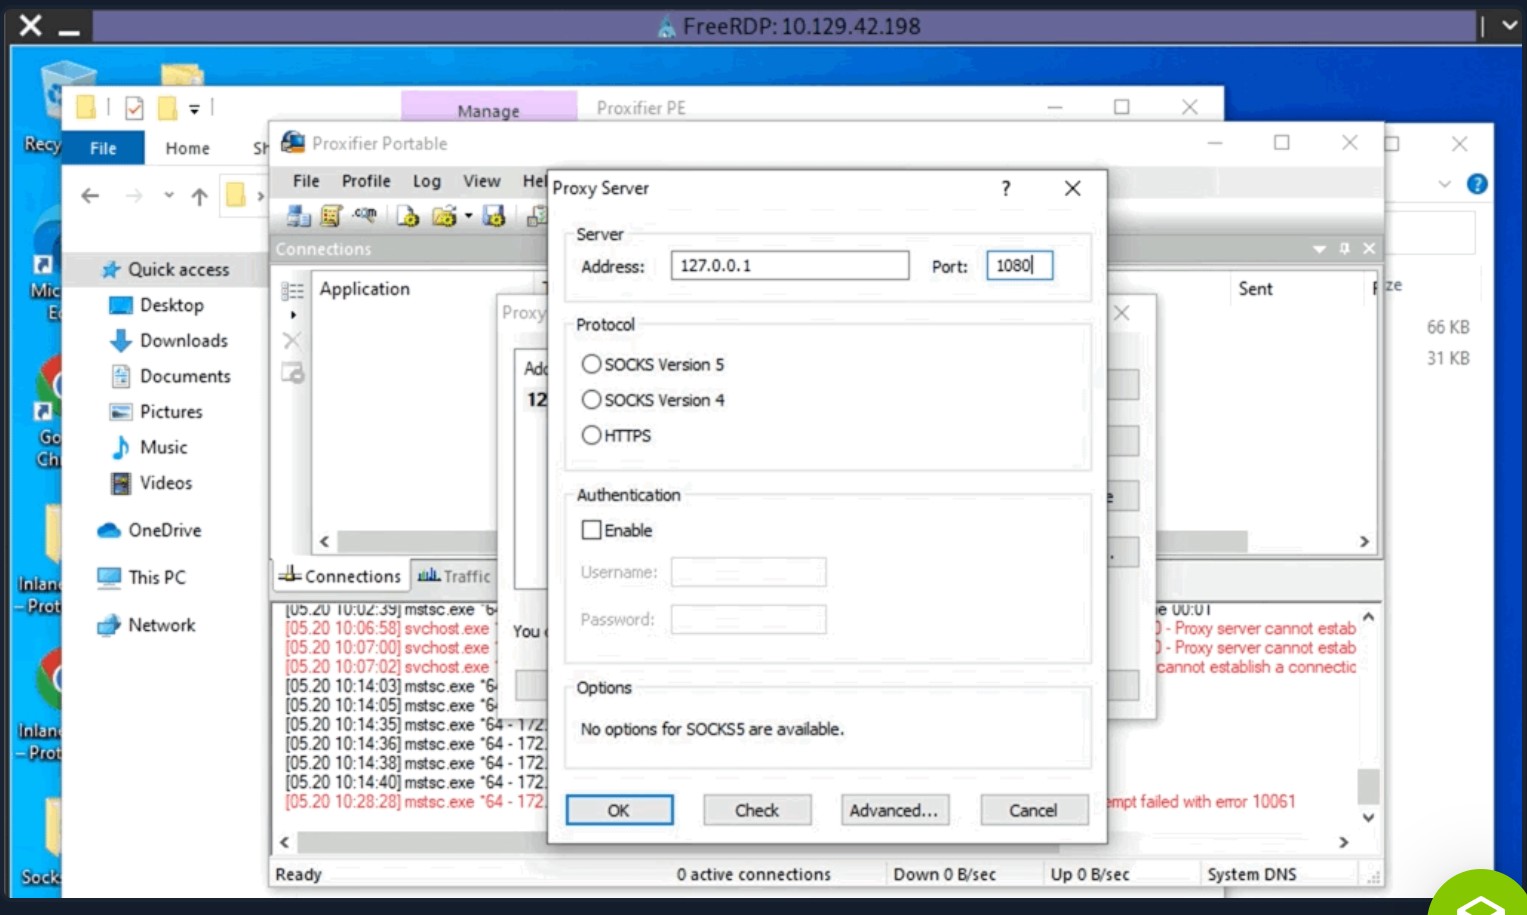
Task: Click Properties checkmark icon in Explorer quick toolbar
Action: [x=134, y=108]
